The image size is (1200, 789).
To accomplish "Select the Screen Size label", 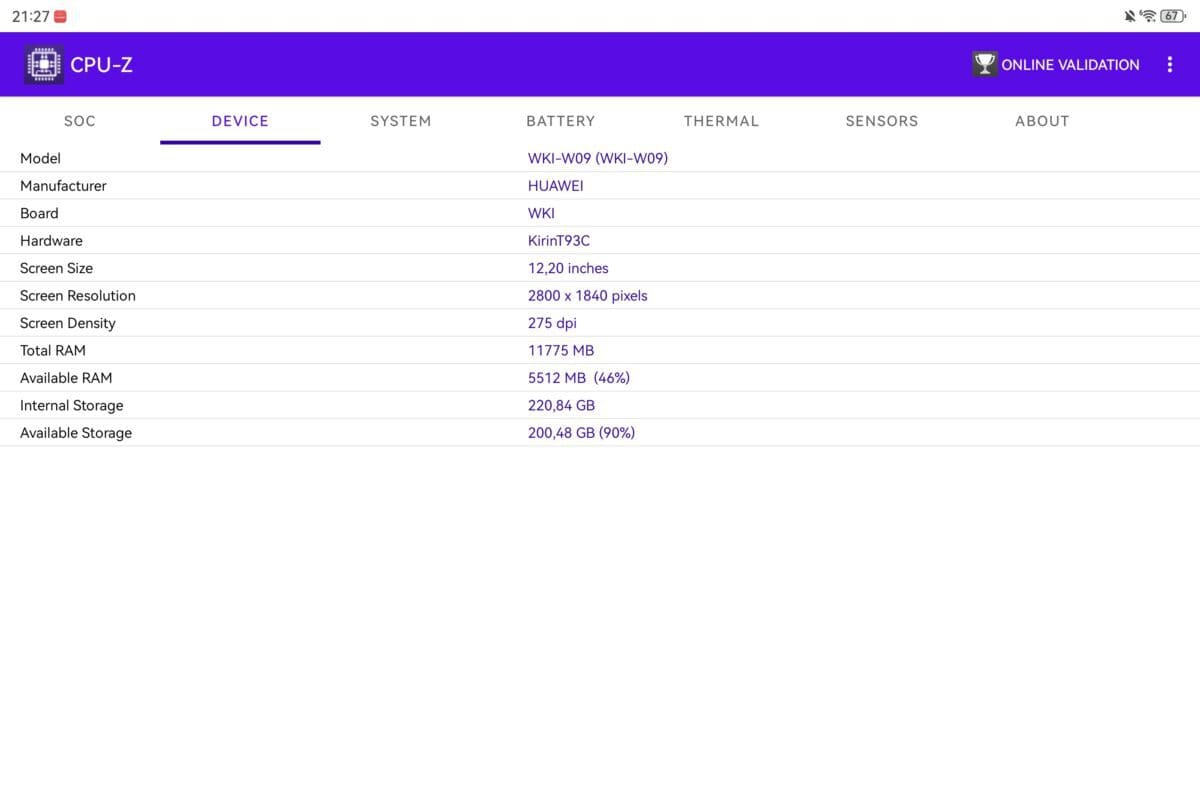I will [x=56, y=268].
